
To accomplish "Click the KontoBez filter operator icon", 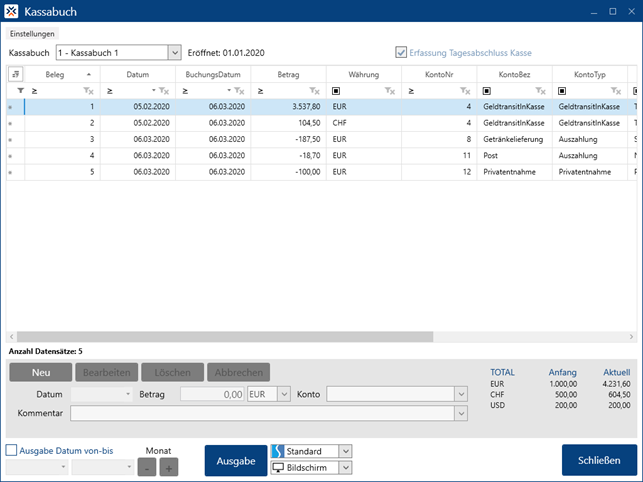I will (x=487, y=91).
